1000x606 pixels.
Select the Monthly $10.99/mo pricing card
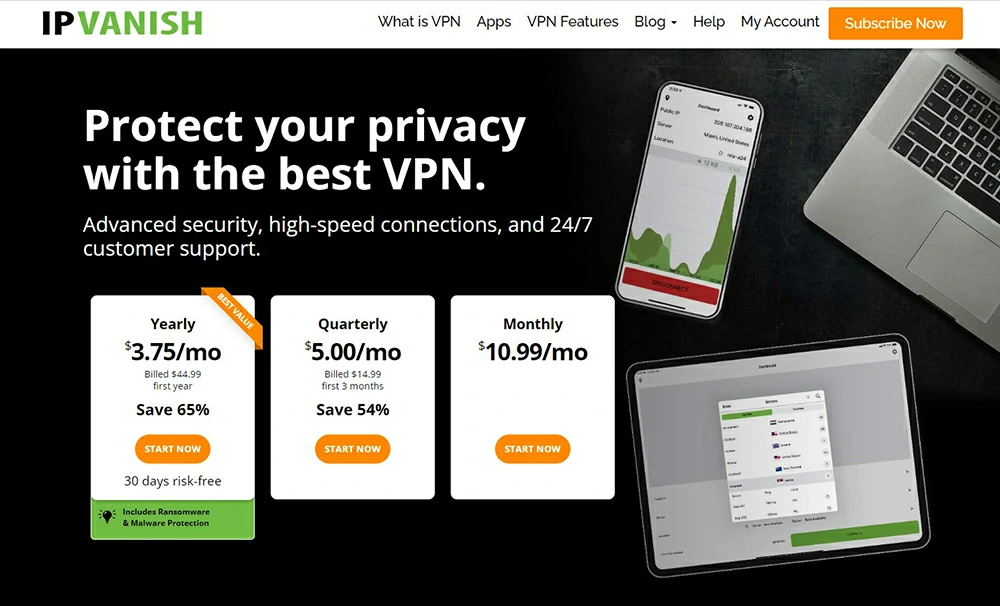point(533,397)
